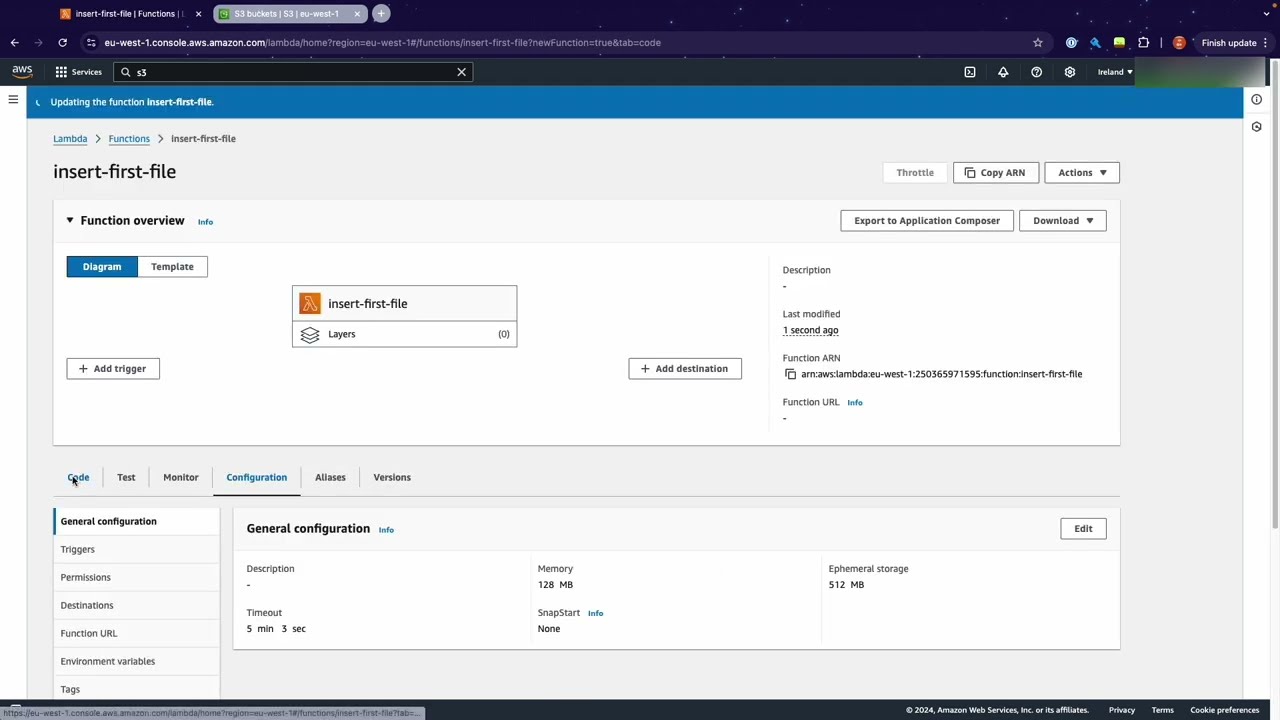The width and height of the screenshot is (1280, 720).
Task: Clear the s3 search text with X
Action: 461,72
